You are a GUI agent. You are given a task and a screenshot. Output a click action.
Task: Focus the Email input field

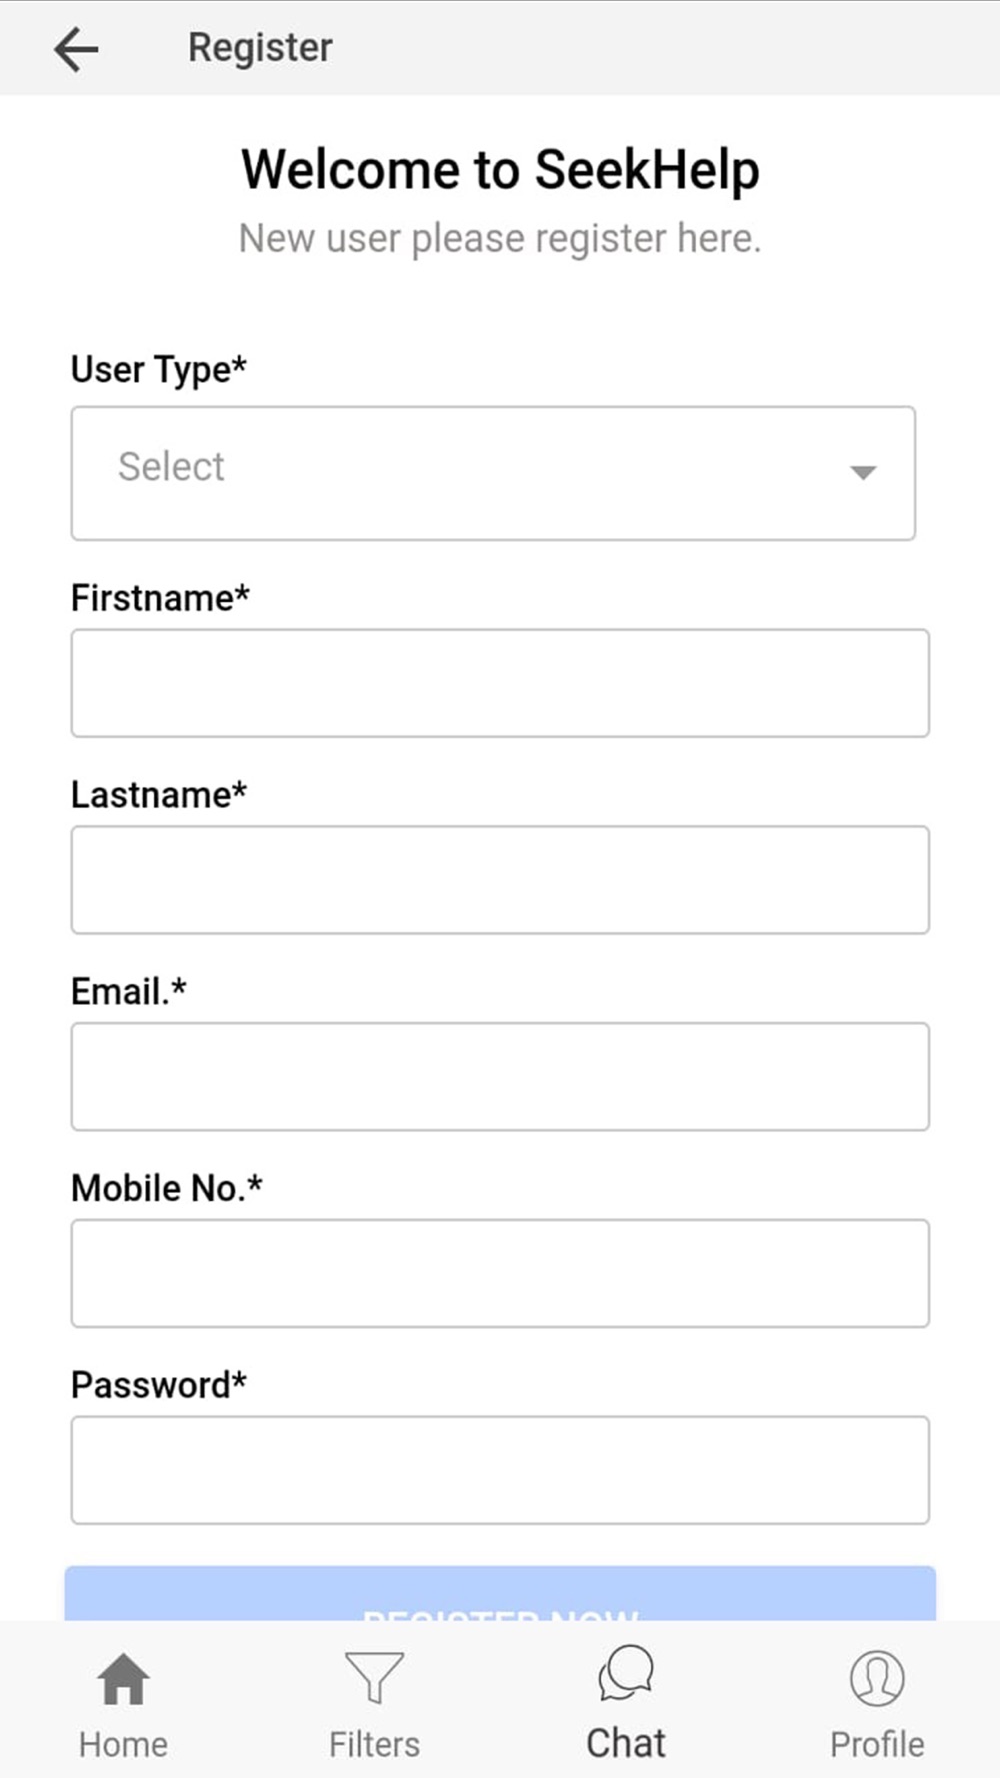click(500, 1077)
